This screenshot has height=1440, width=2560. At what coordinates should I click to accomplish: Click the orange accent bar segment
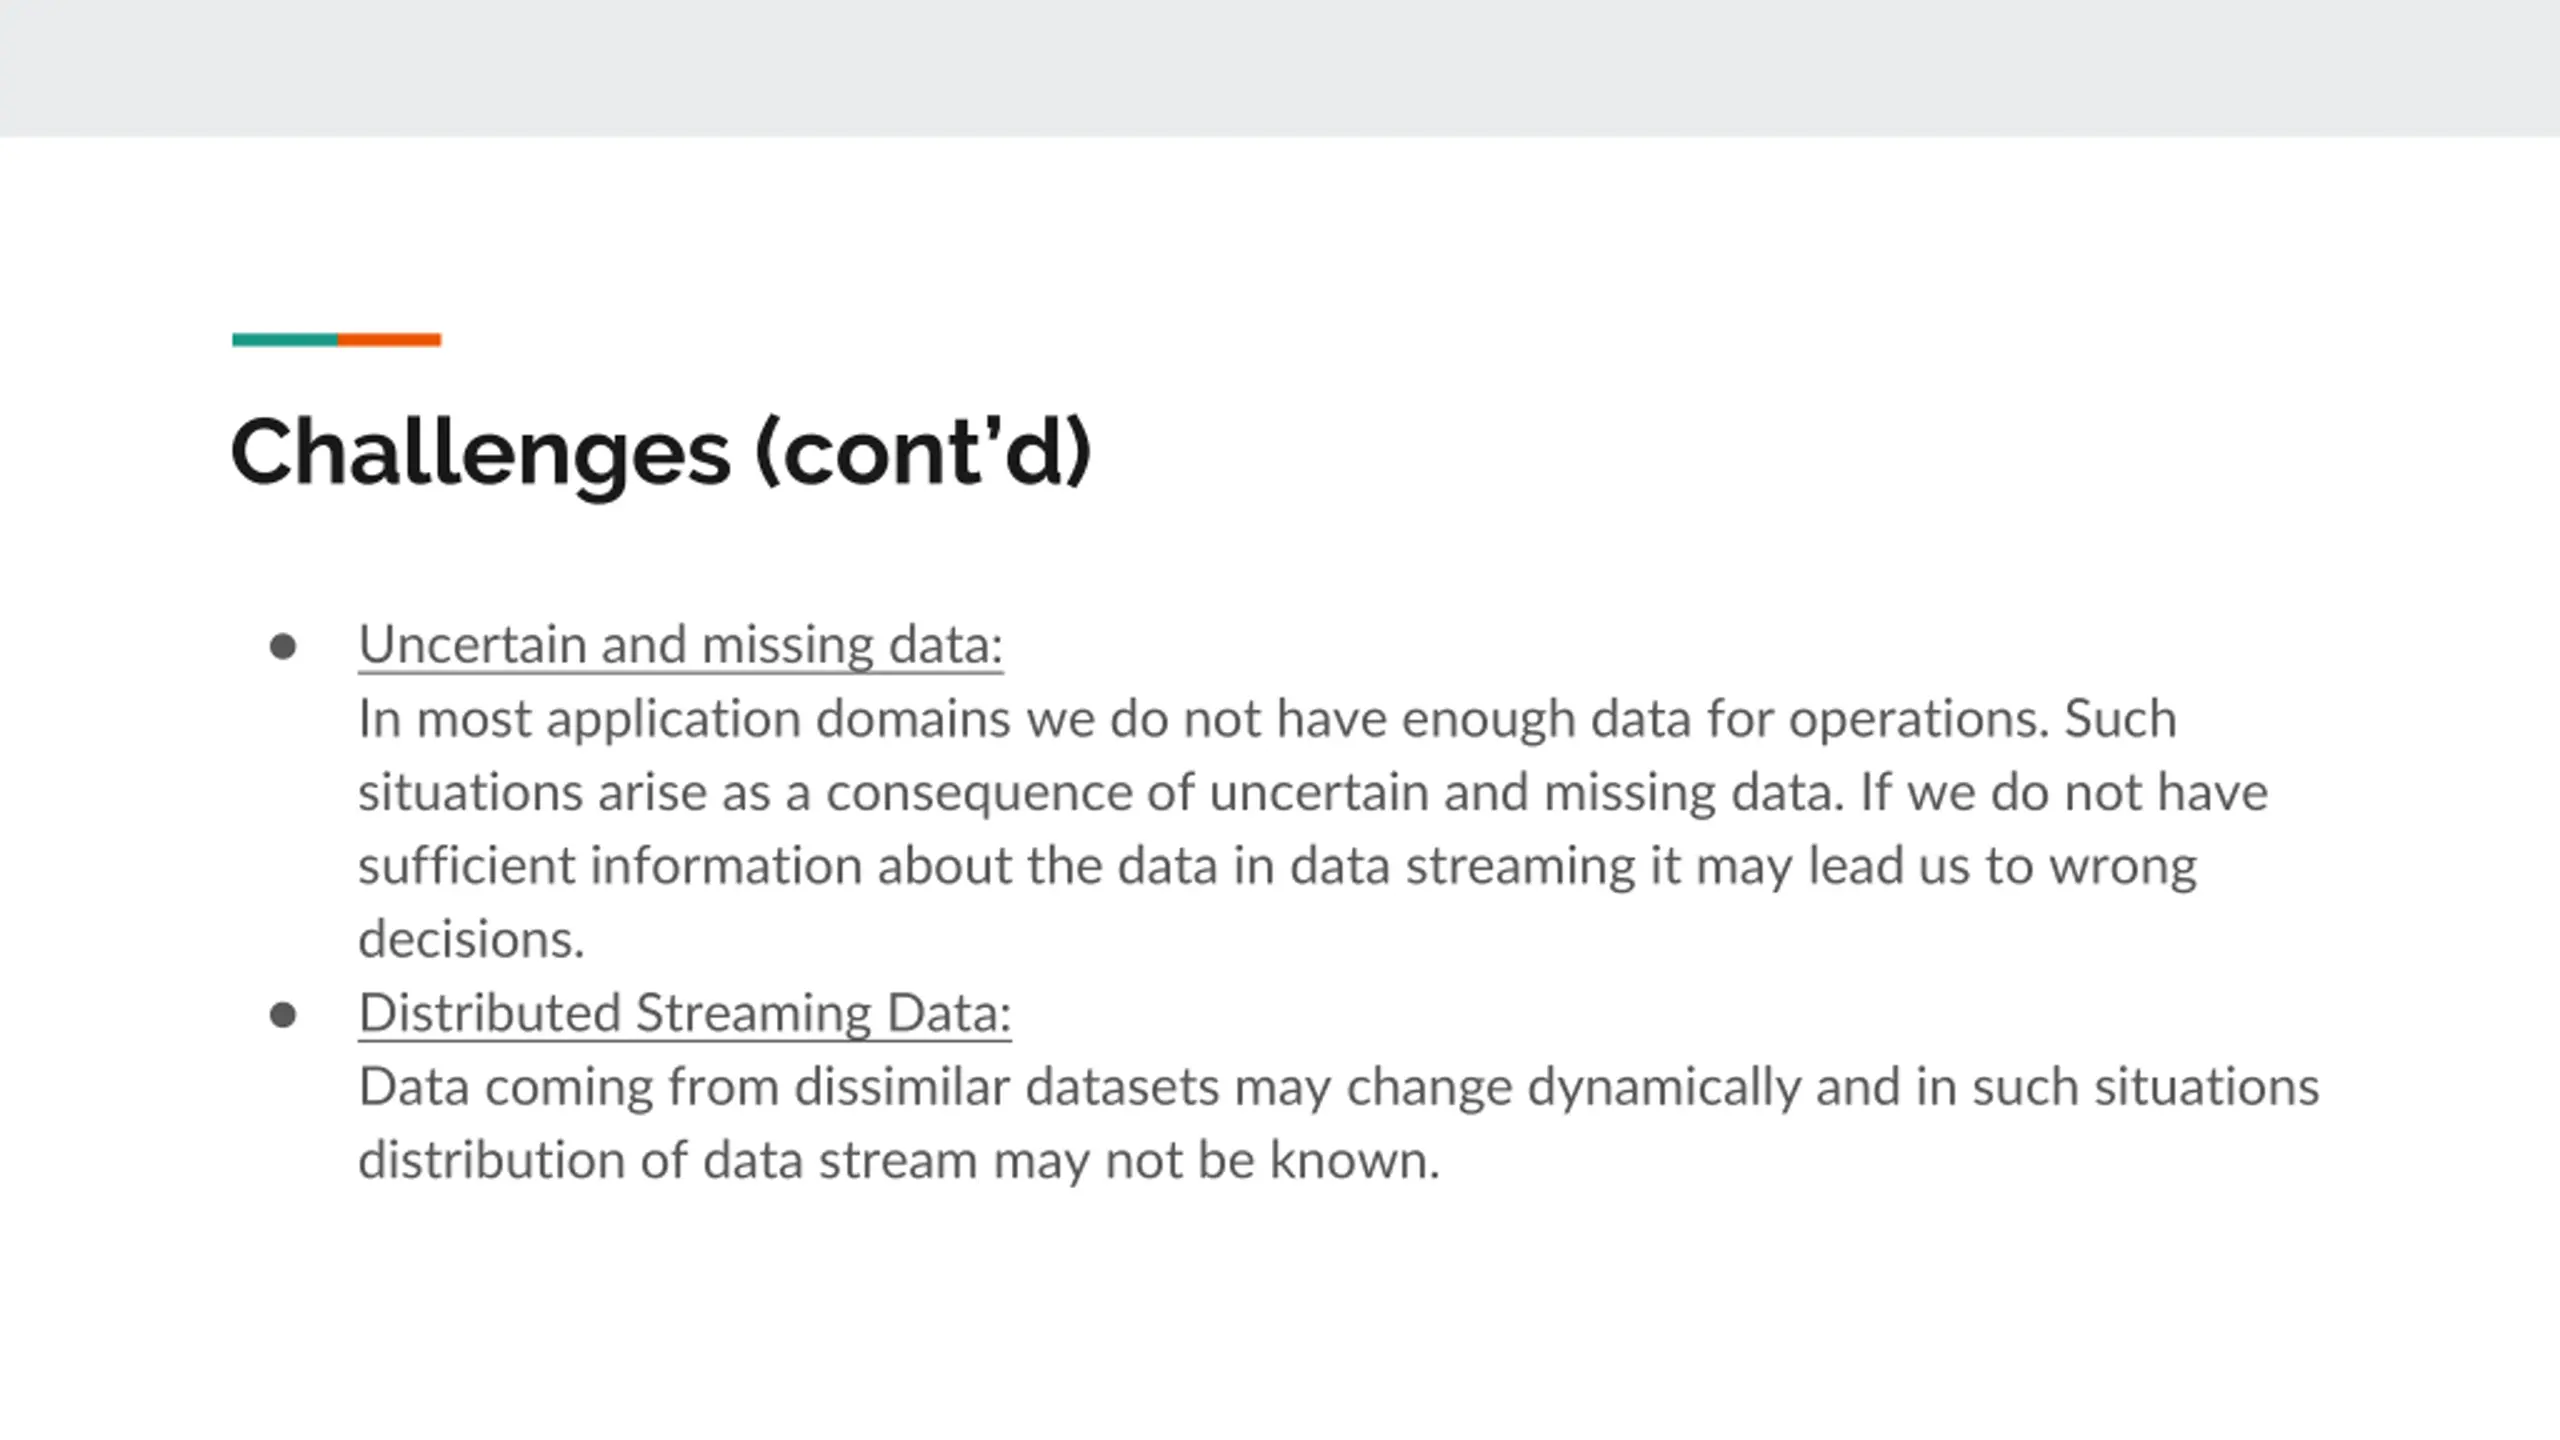point(389,340)
